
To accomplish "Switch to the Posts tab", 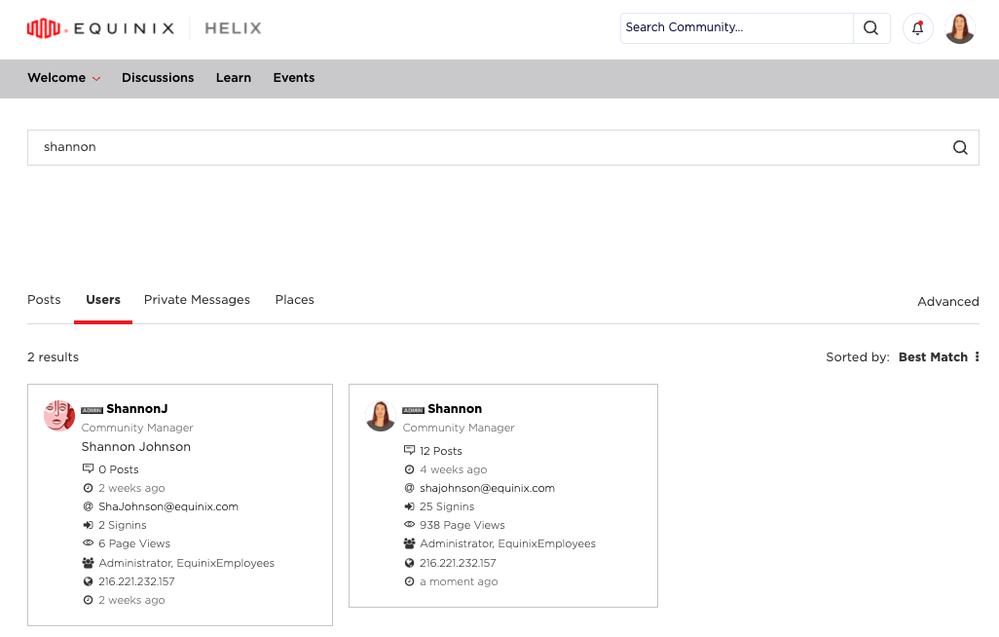I will tap(44, 300).
